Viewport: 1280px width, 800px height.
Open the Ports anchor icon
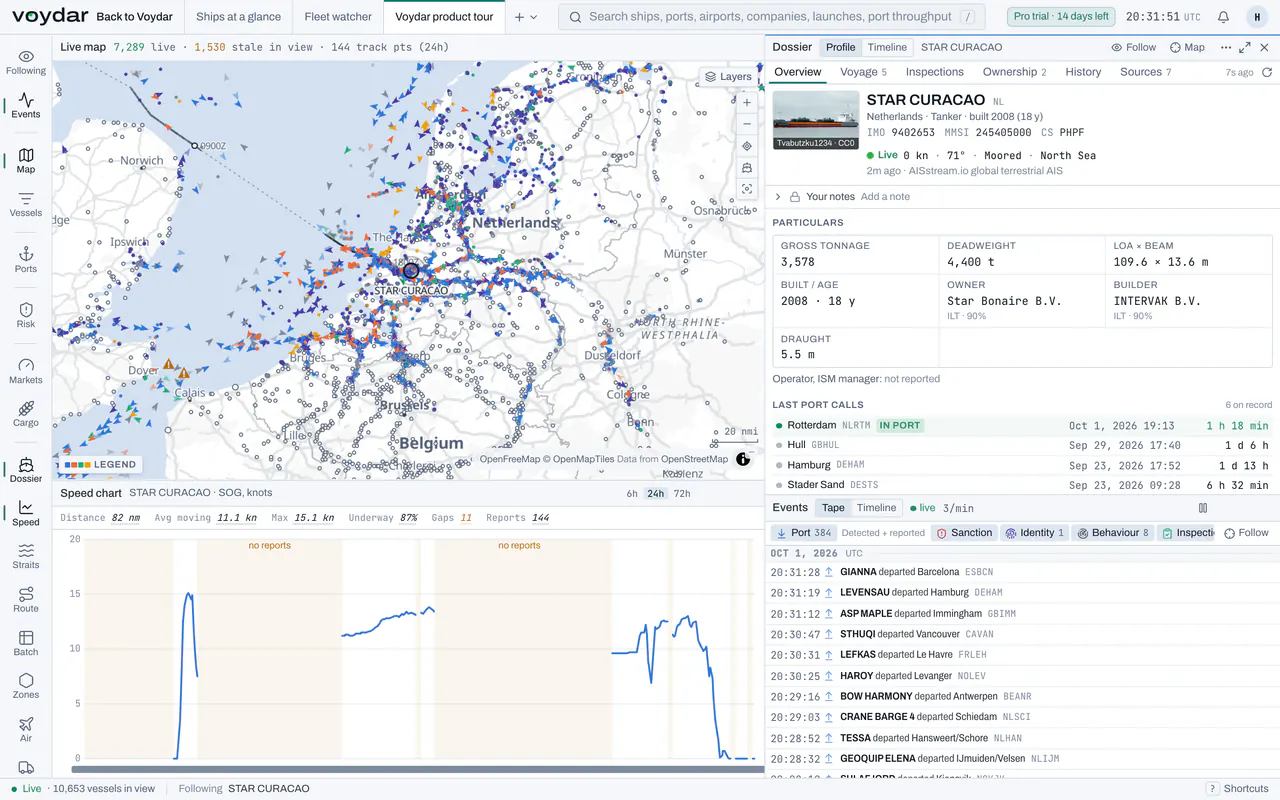point(26,260)
